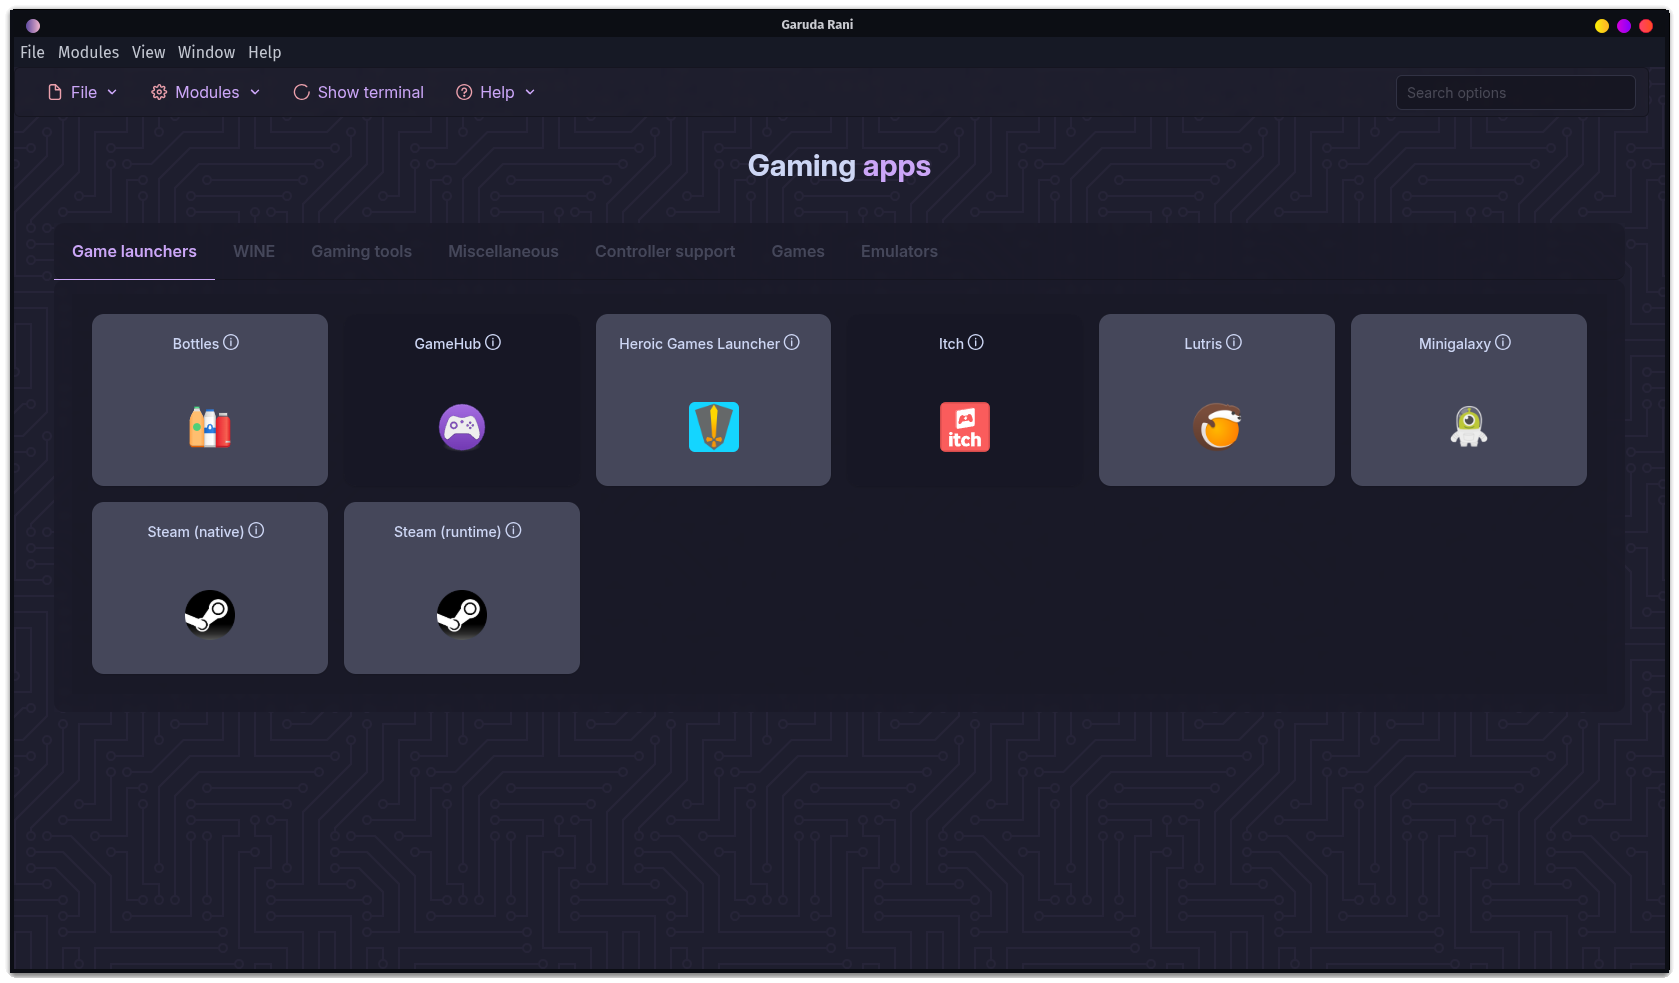Click the orange Lutris logo icon
Screen dimensions: 1679x983
click(1217, 427)
